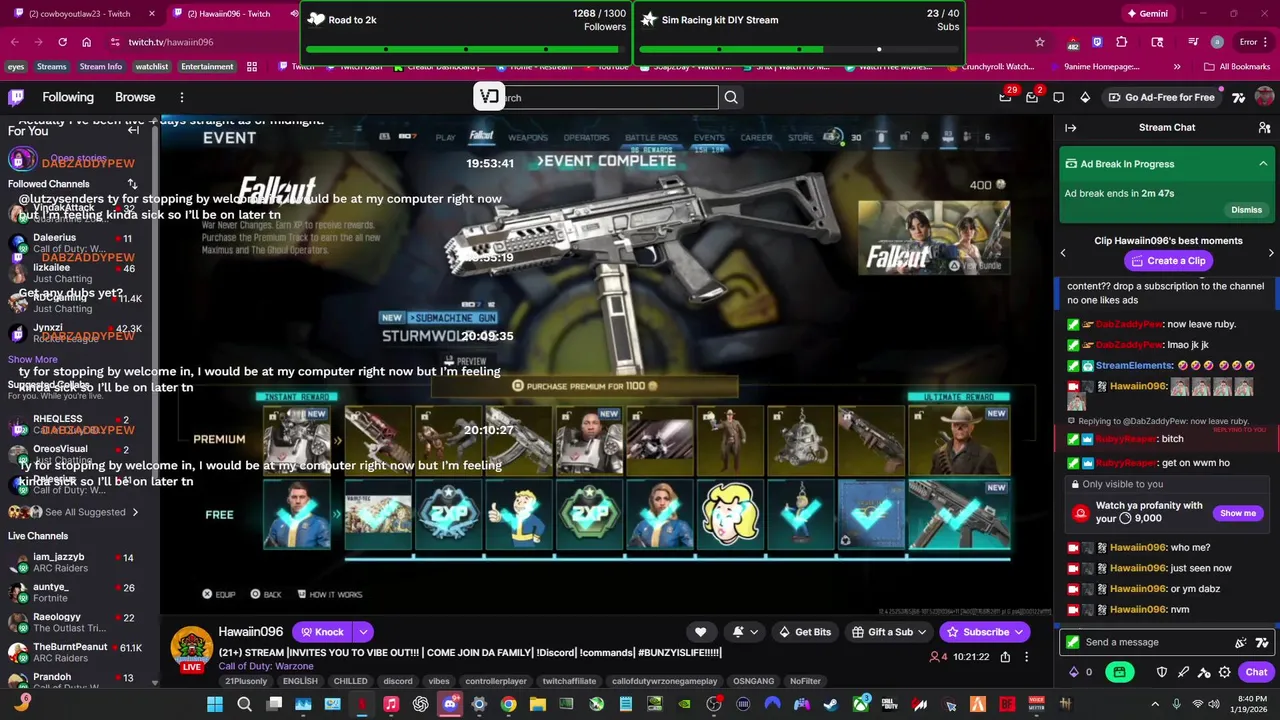Dismiss the ad break notice

pyautogui.click(x=1246, y=210)
